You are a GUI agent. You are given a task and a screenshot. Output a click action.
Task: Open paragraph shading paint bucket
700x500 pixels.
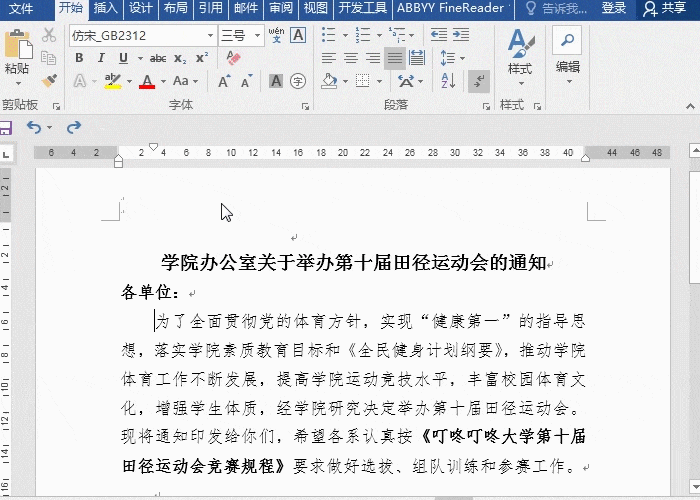[x=329, y=81]
